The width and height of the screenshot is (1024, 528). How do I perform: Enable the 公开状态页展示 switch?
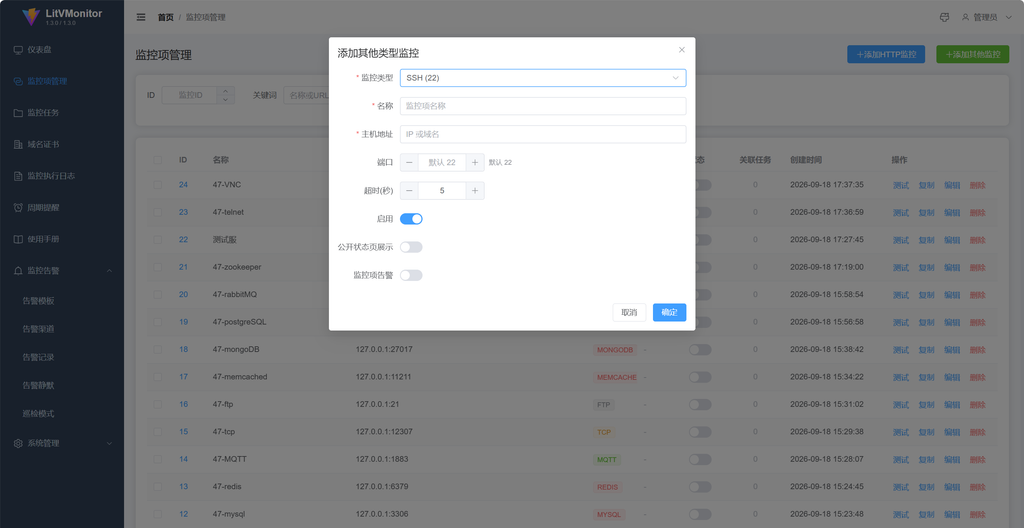point(411,247)
